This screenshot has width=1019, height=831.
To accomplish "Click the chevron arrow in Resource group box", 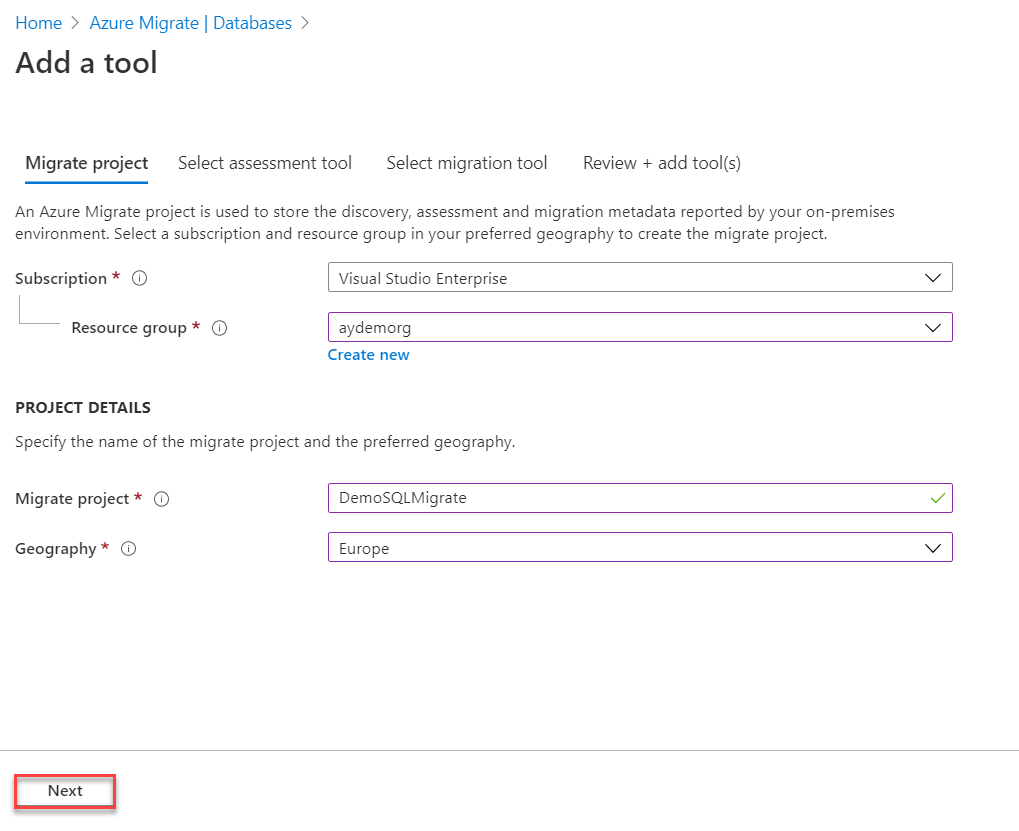I will (x=933, y=327).
